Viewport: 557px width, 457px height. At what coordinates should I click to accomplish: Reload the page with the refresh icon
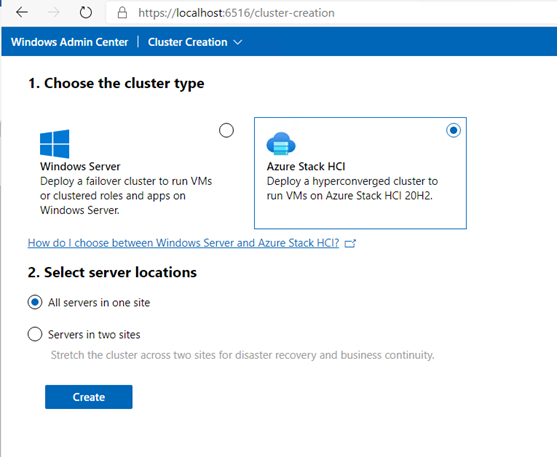[x=86, y=13]
